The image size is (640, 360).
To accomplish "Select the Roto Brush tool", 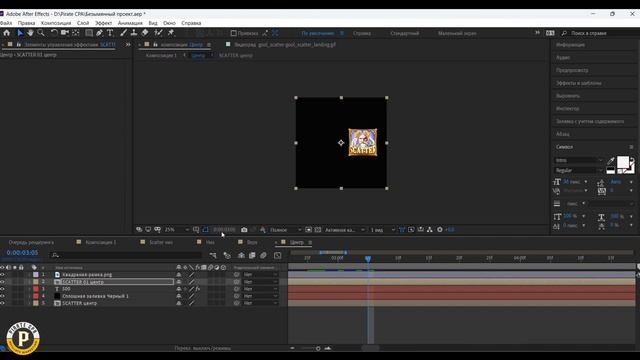I will (158, 33).
